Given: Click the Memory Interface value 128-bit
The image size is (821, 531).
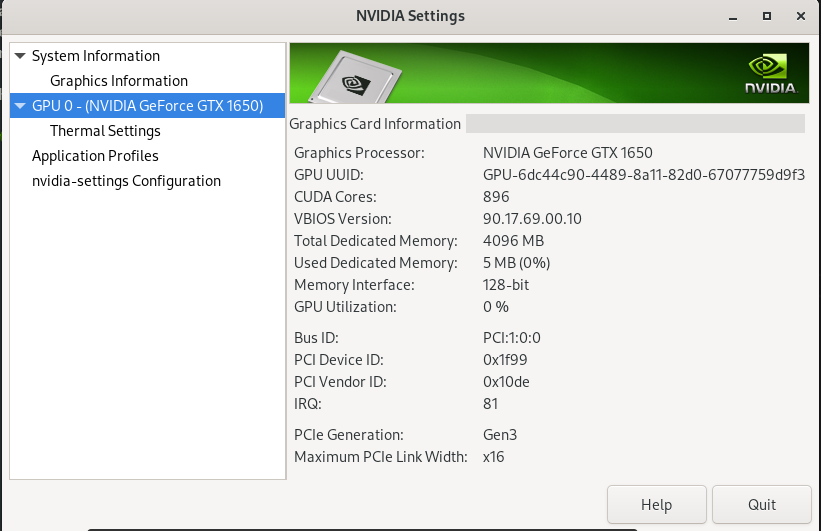Looking at the screenshot, I should tap(506, 285).
